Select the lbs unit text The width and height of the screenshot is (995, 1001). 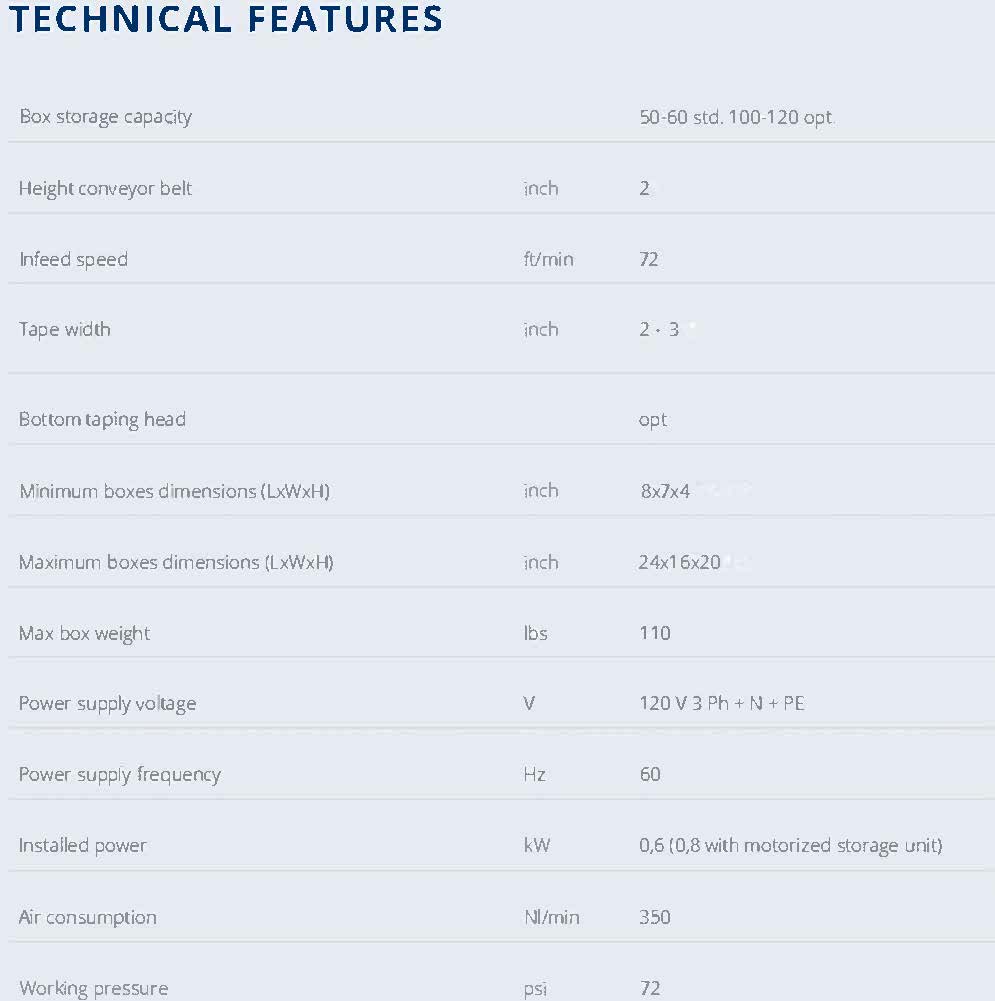tap(535, 633)
